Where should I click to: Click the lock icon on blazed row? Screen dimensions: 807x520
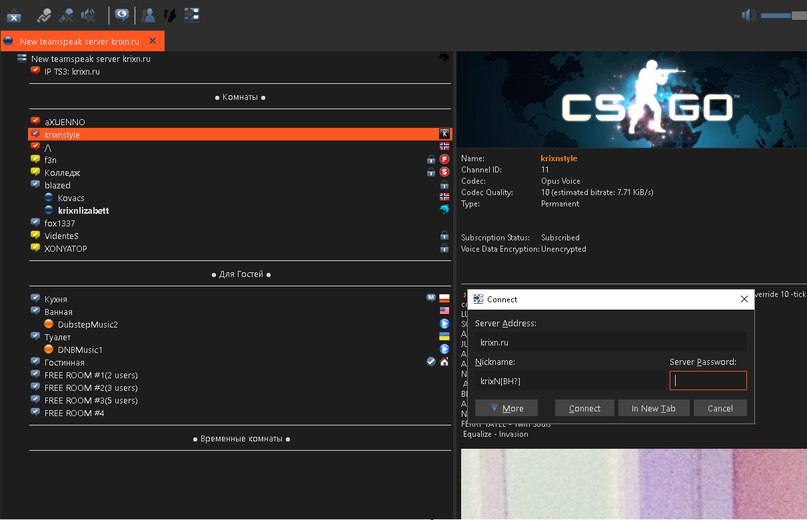[445, 185]
